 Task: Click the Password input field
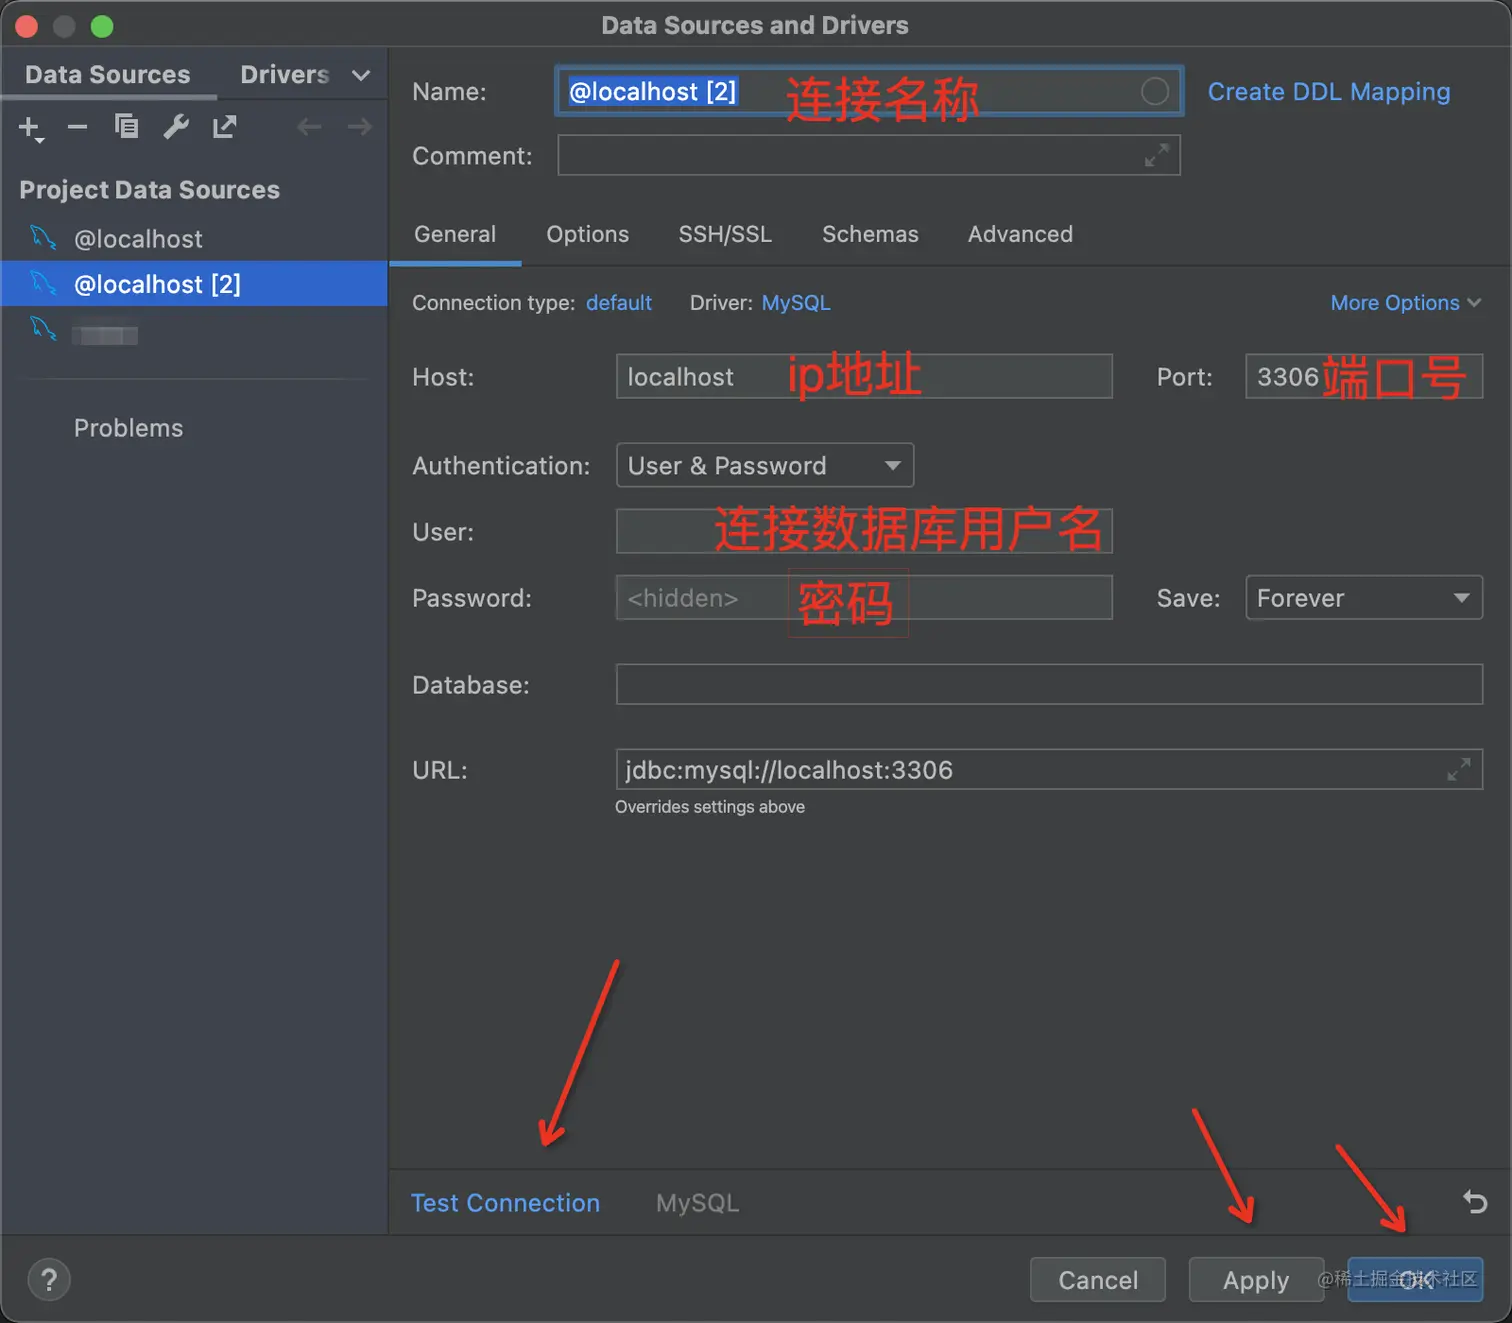(864, 597)
